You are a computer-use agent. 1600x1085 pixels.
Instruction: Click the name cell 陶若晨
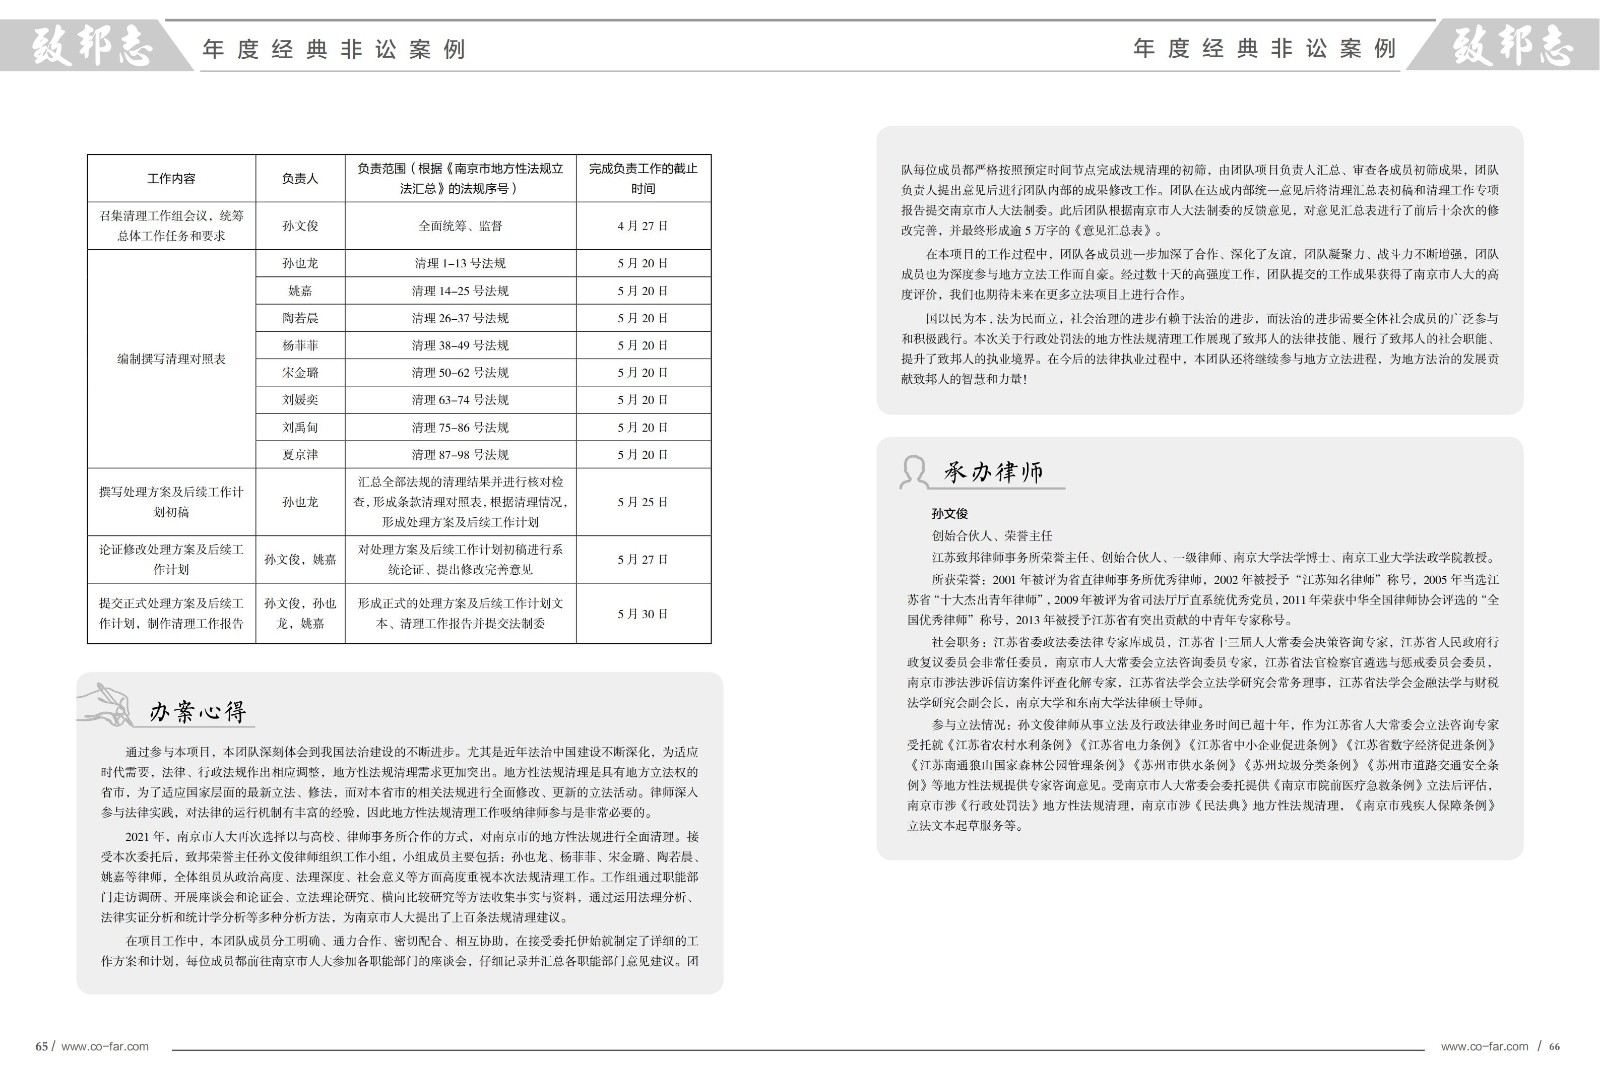click(300, 318)
